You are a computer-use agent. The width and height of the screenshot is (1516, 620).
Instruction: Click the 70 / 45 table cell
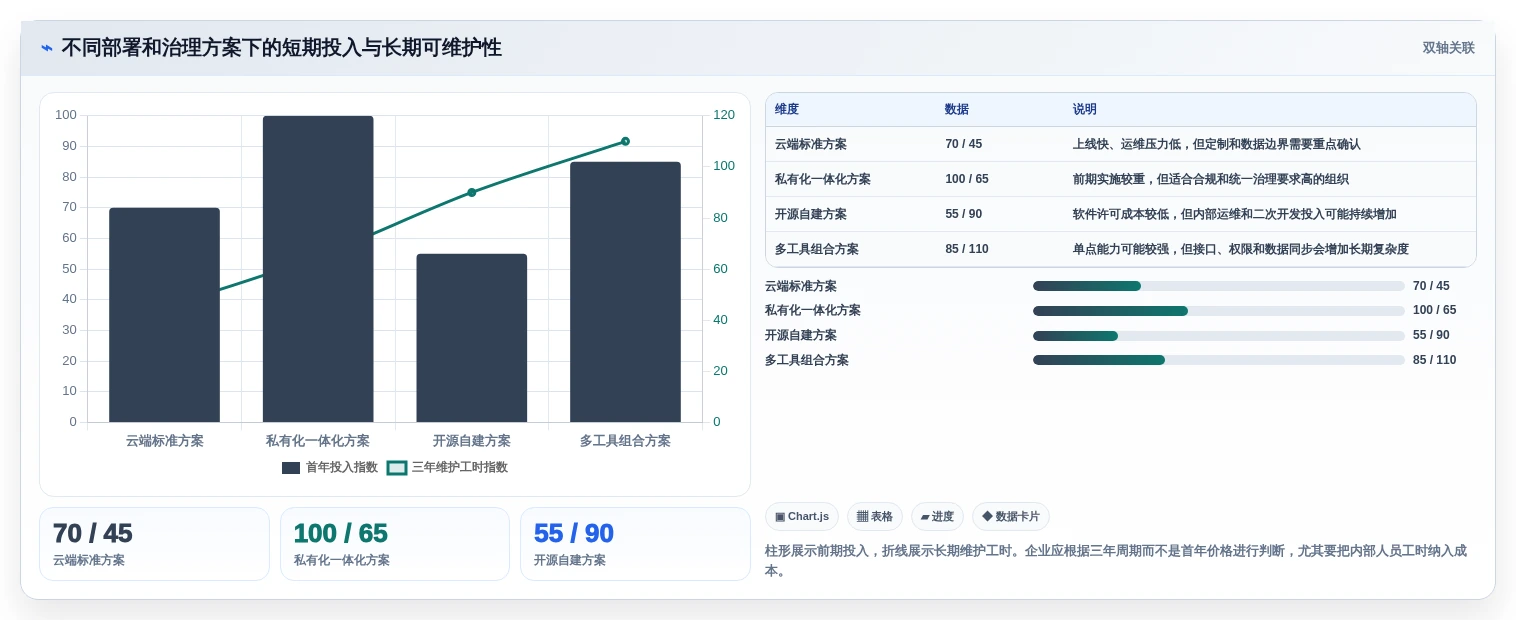(963, 144)
